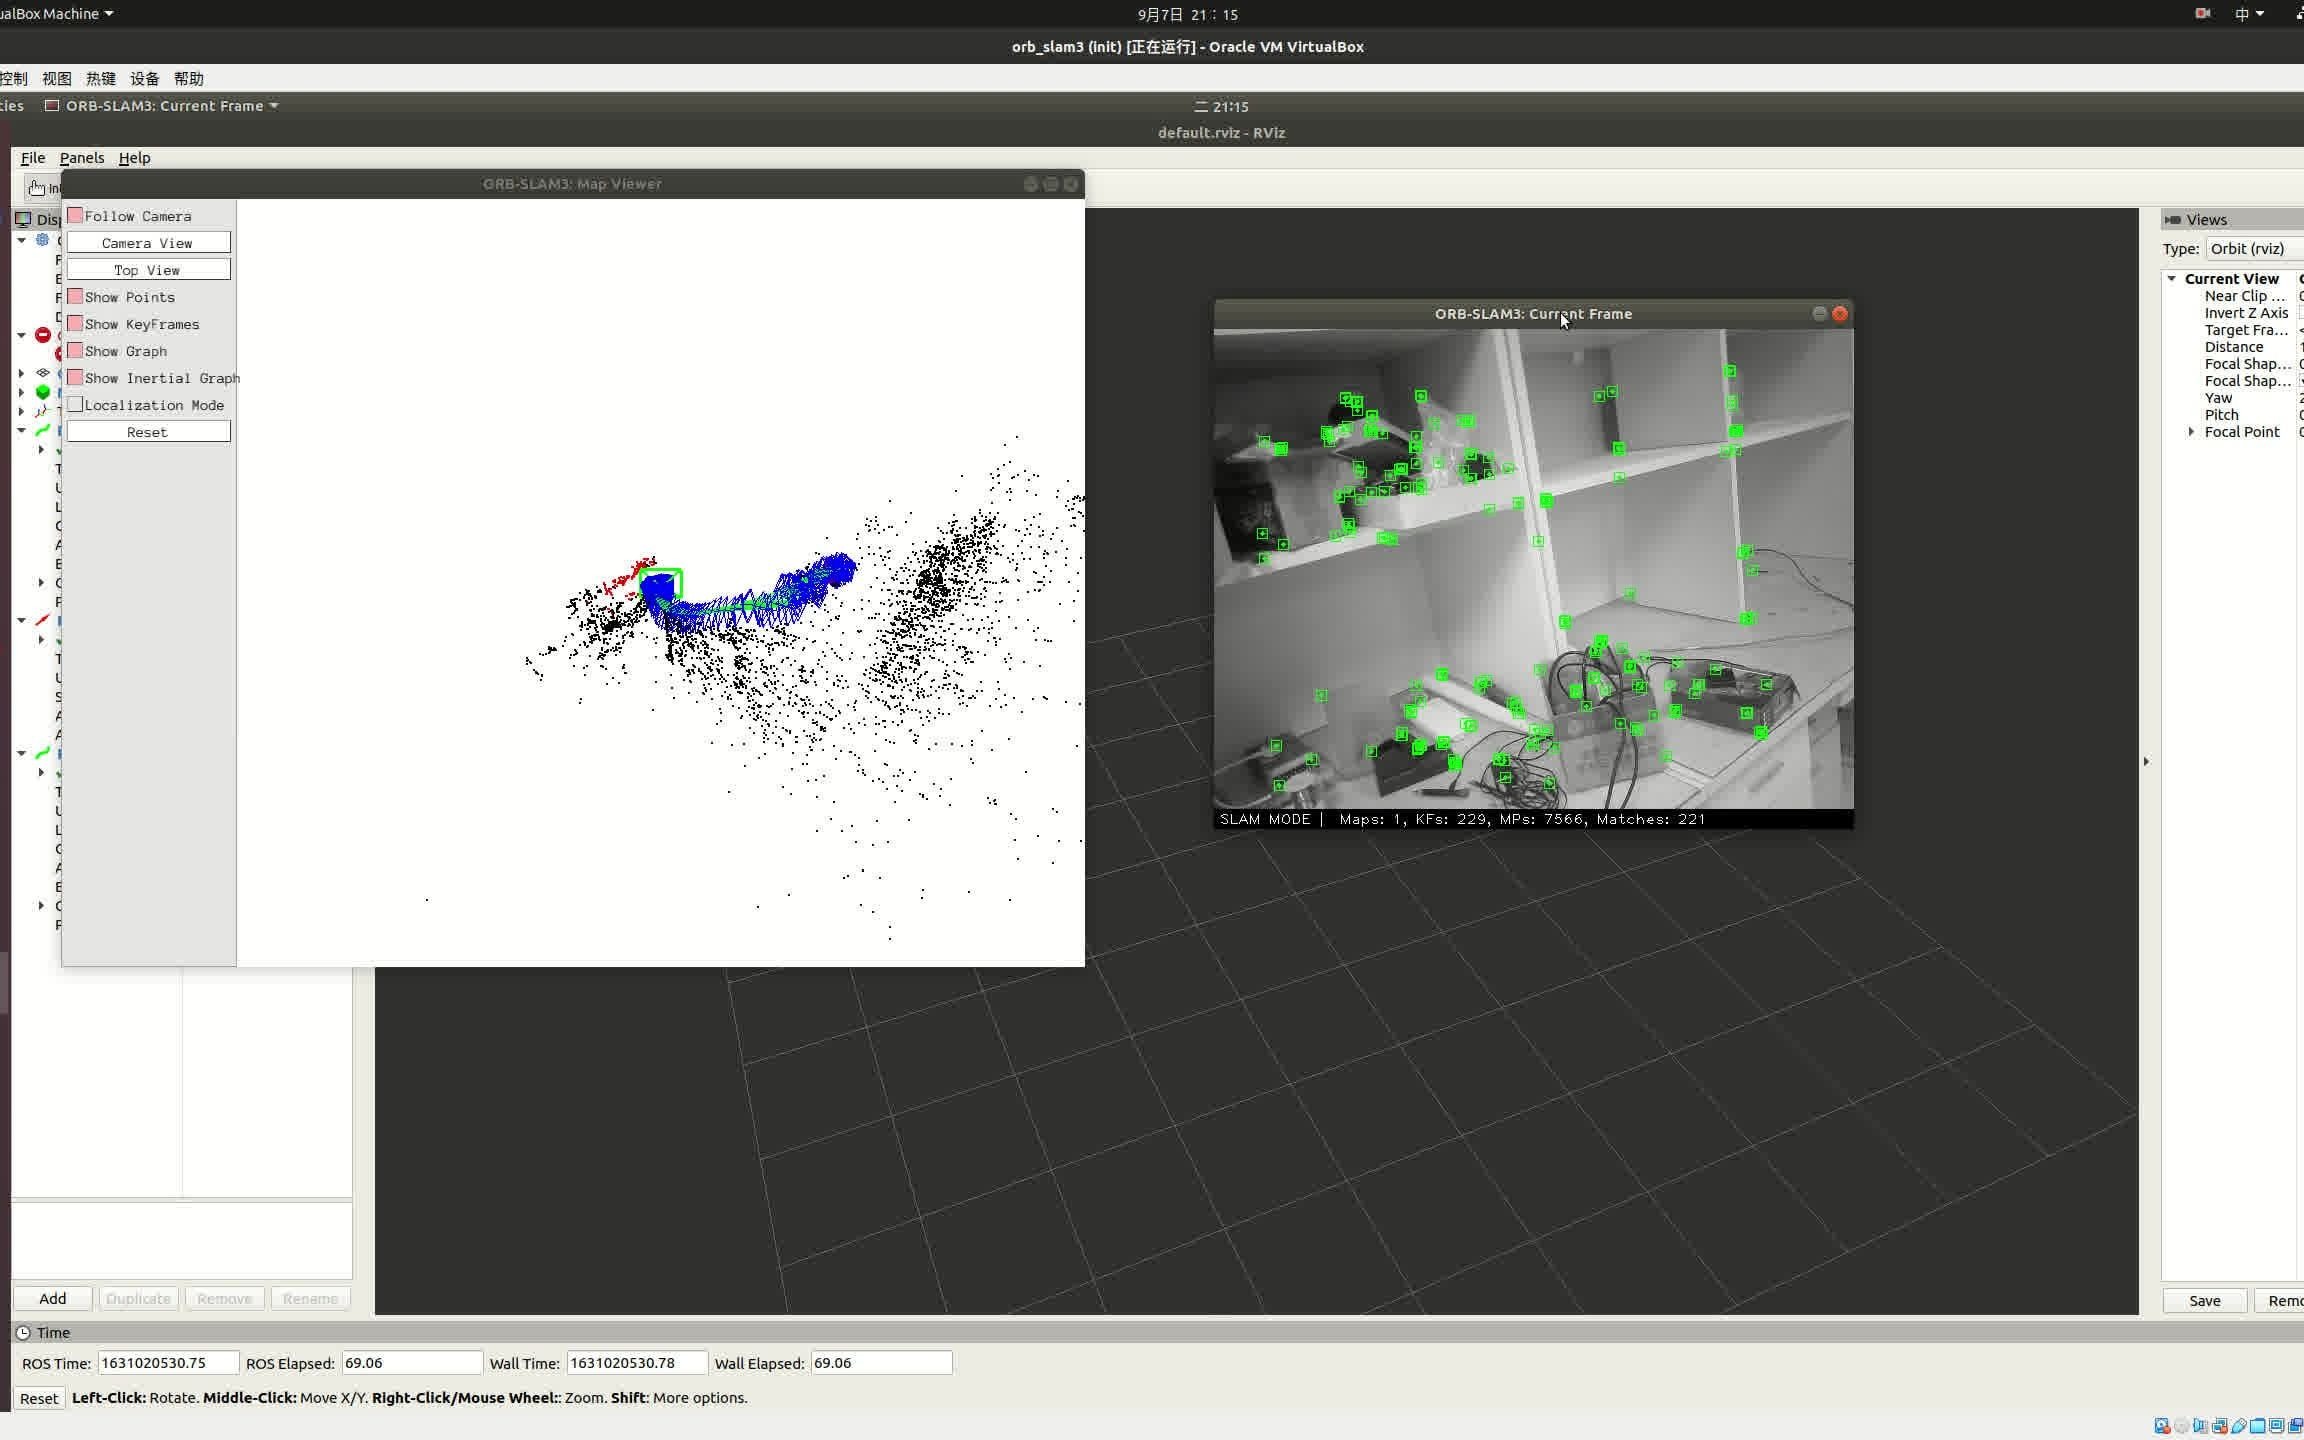The height and width of the screenshot is (1440, 2304).
Task: Click the ROS Elapsed field
Action: (411, 1363)
